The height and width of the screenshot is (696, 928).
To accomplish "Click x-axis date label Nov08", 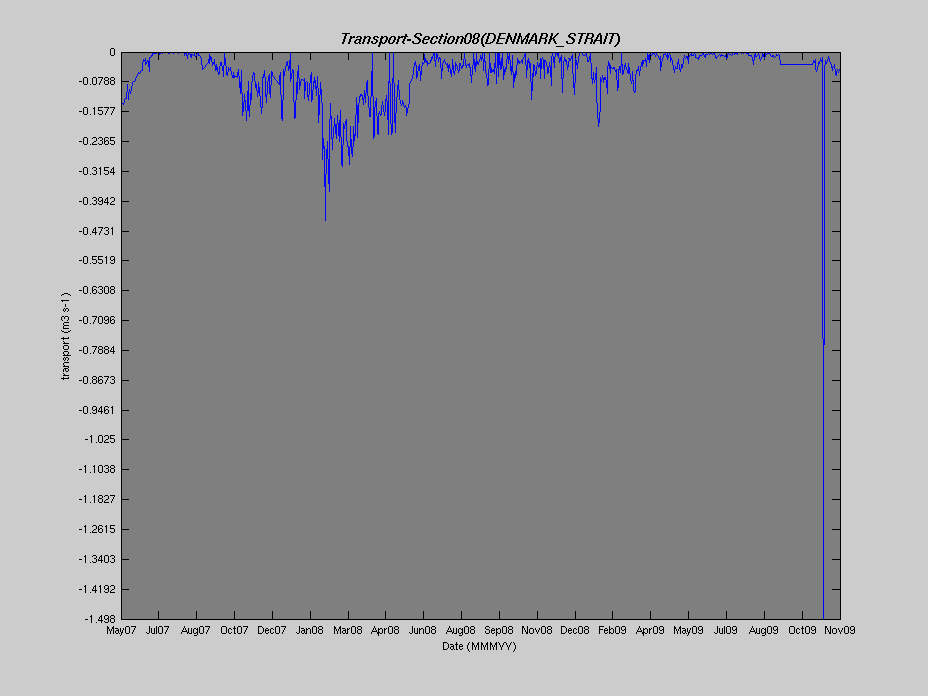I will click(537, 630).
